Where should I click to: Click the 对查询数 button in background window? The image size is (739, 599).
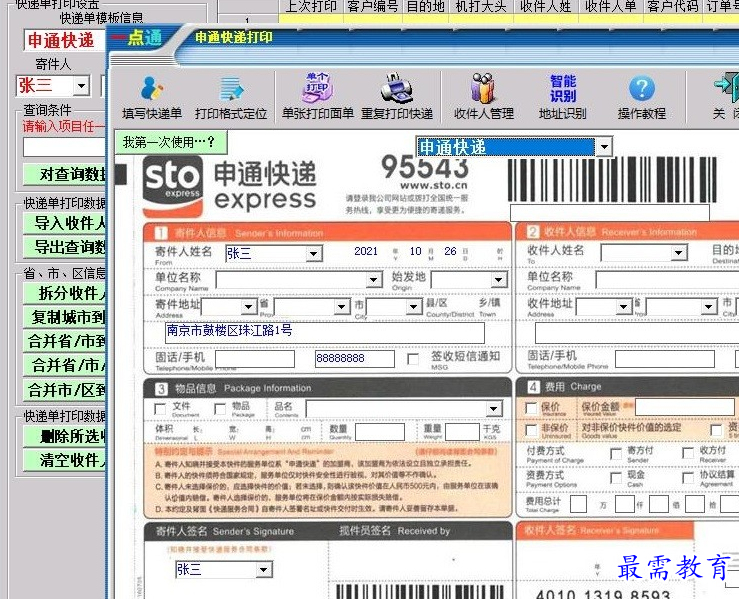[x=64, y=174]
